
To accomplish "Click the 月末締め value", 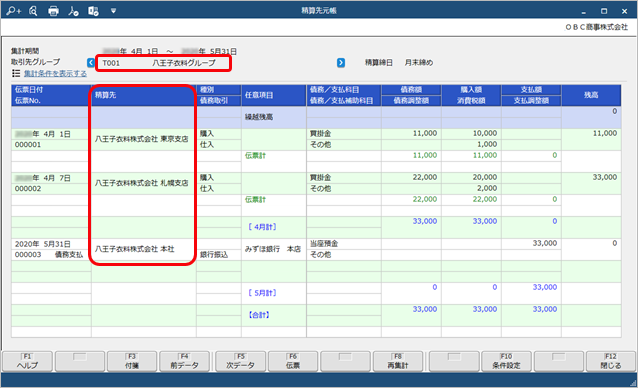I will tap(419, 63).
